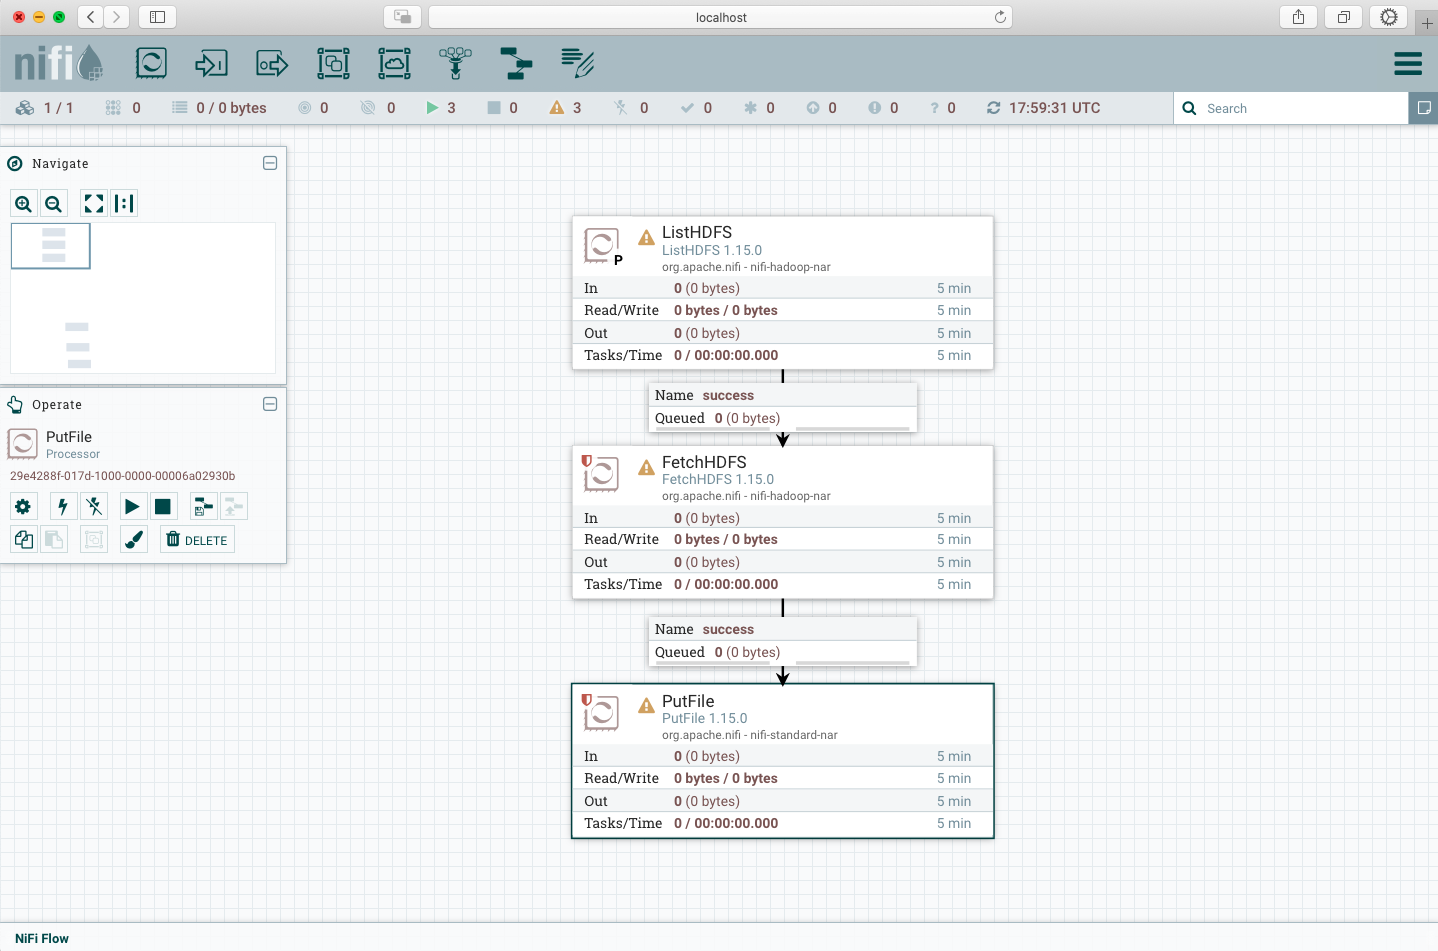Change color with the paintbrush button
Viewport: 1438px width, 951px height.
pyautogui.click(x=134, y=540)
